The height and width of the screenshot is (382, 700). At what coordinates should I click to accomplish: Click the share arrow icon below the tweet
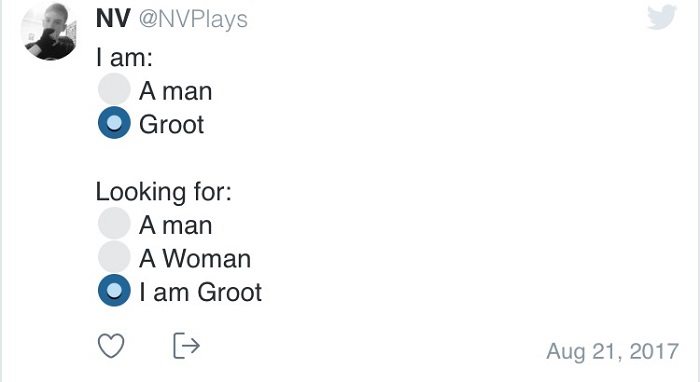coord(186,345)
